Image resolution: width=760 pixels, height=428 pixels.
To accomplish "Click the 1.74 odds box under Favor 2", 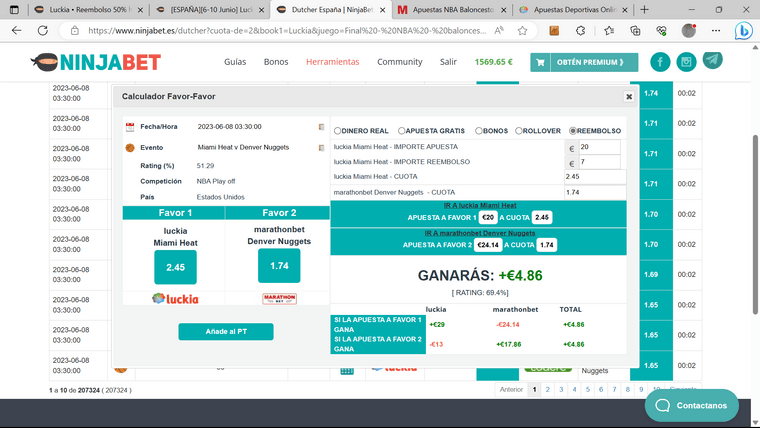I will coord(279,266).
